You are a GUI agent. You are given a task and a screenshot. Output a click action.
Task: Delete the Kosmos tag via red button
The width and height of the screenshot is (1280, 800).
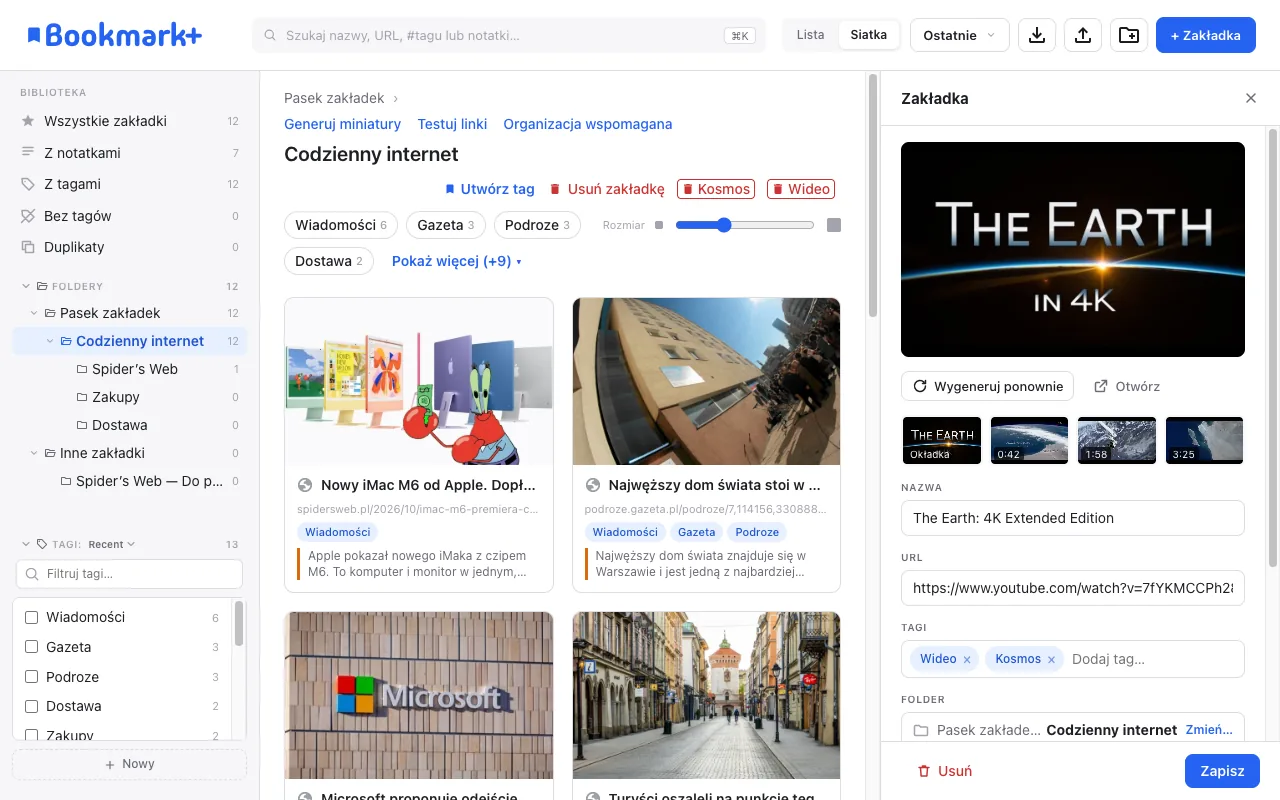pyautogui.click(x=715, y=189)
